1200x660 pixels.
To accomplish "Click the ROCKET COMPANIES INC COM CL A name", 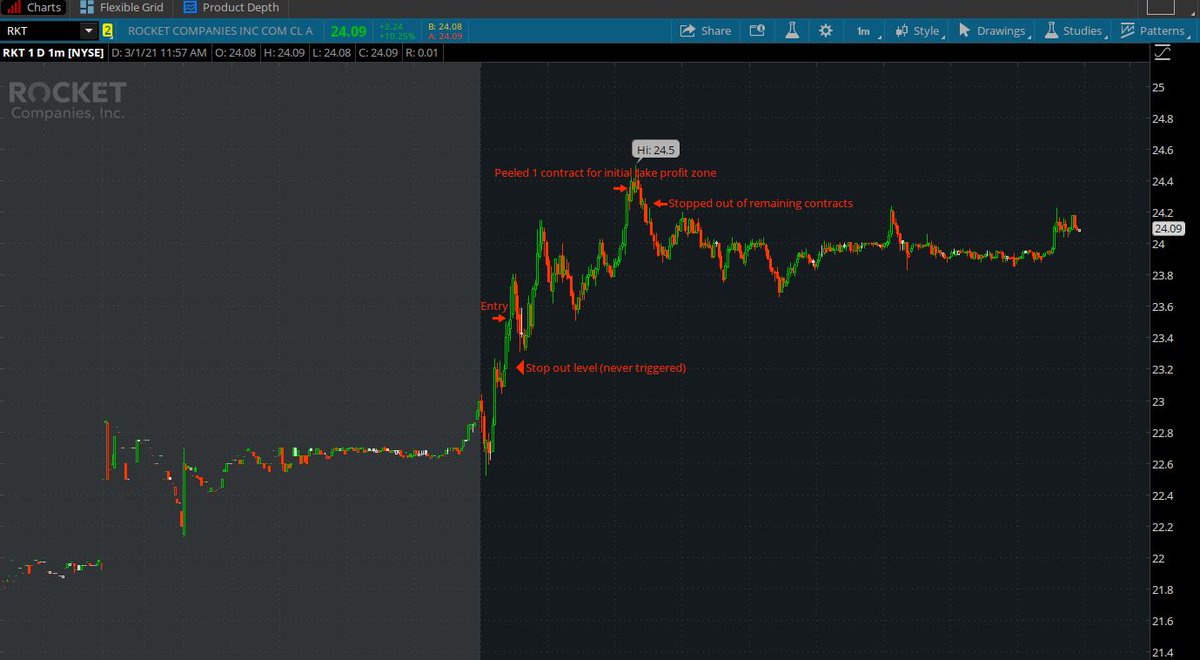I will (222, 31).
